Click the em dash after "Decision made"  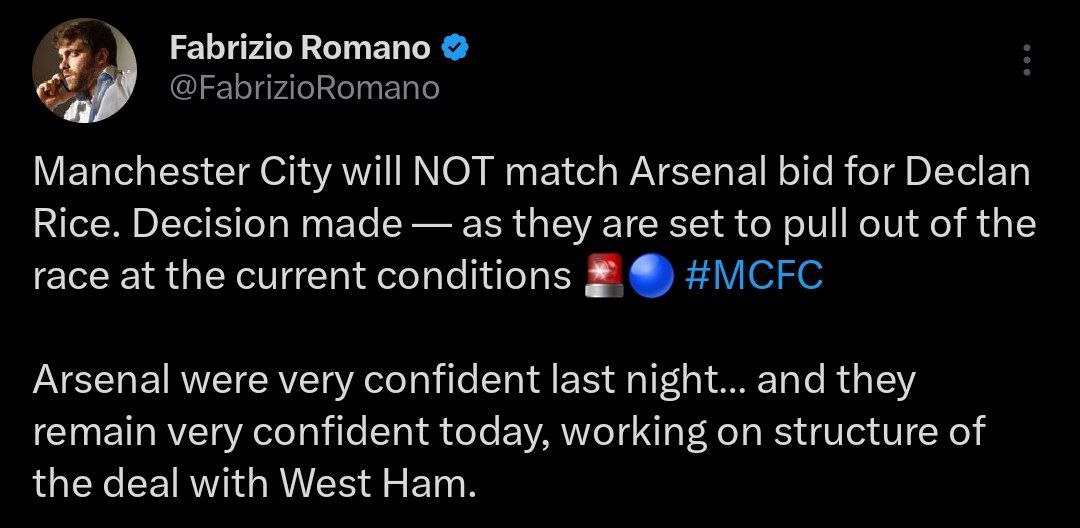point(433,226)
